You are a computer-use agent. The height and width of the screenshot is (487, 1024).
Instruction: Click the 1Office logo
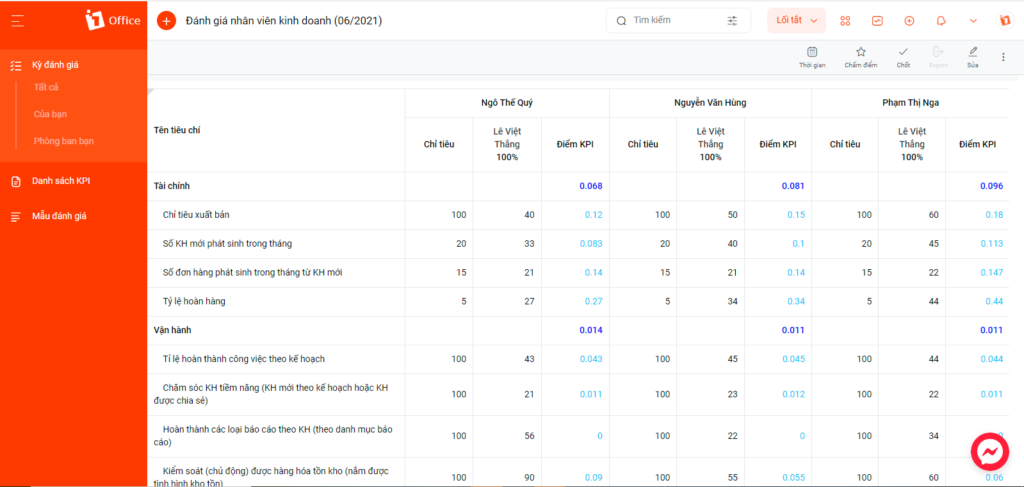[113, 20]
